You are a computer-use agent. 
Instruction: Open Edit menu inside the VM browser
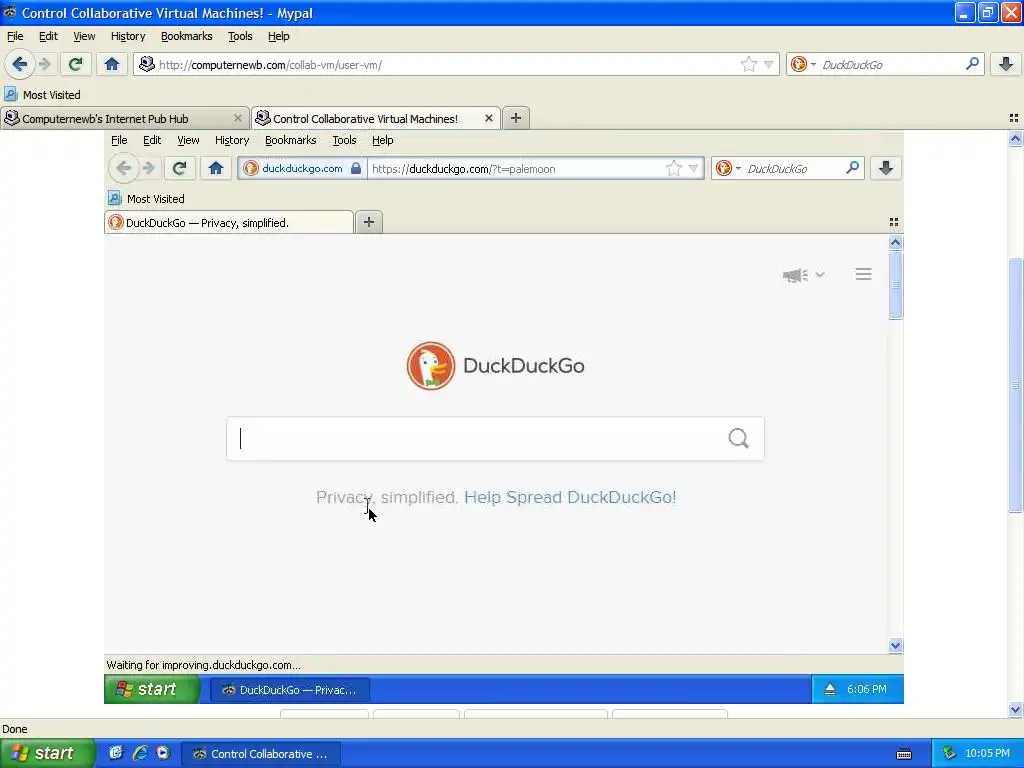pos(152,140)
